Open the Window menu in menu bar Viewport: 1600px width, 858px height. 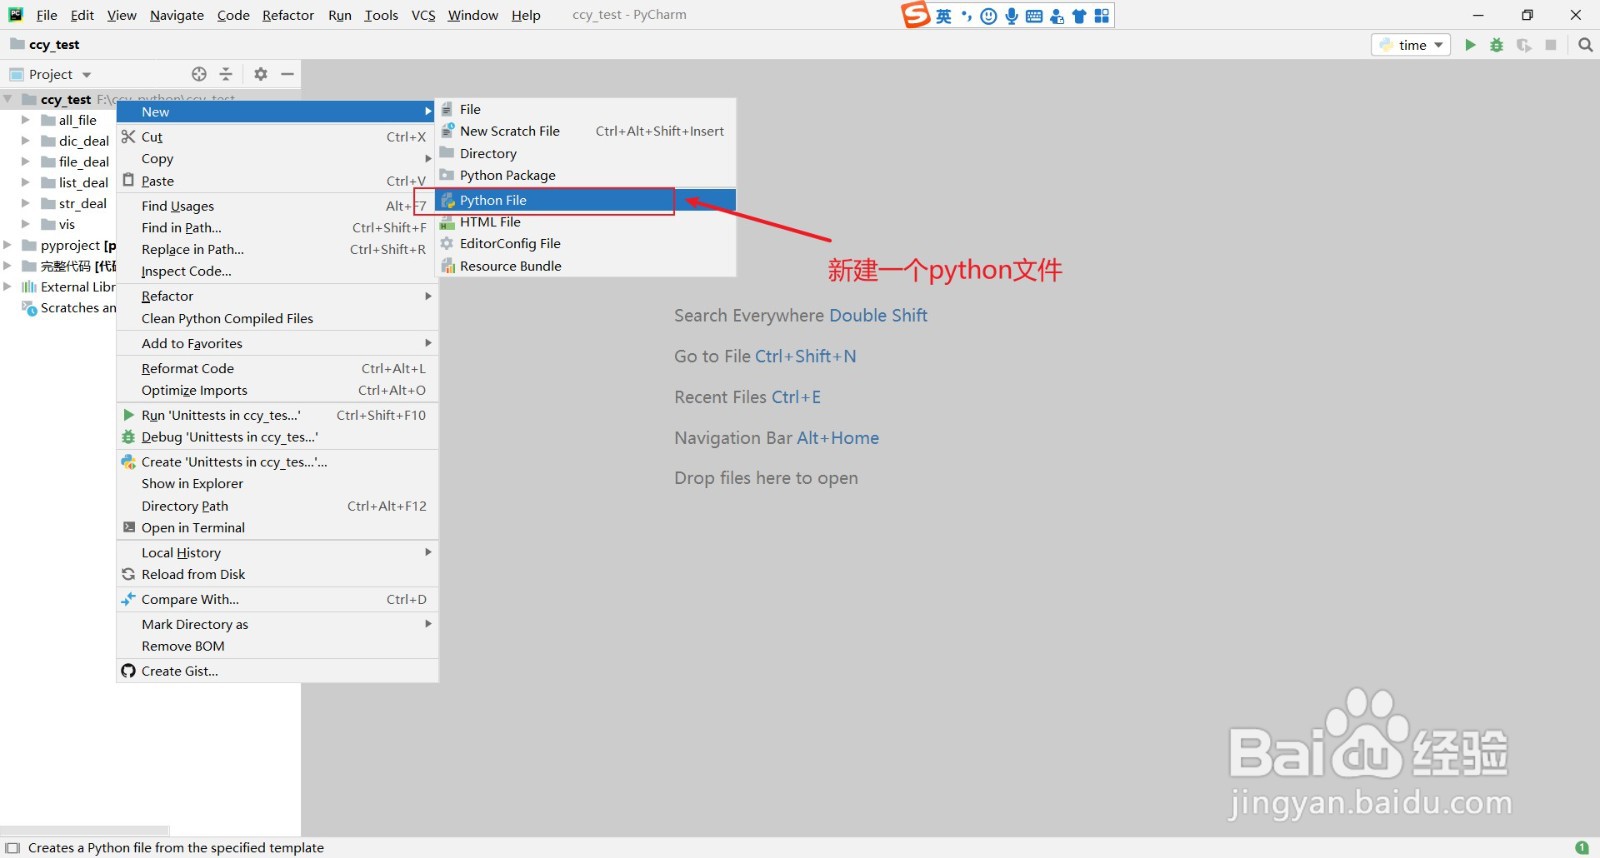click(x=473, y=15)
